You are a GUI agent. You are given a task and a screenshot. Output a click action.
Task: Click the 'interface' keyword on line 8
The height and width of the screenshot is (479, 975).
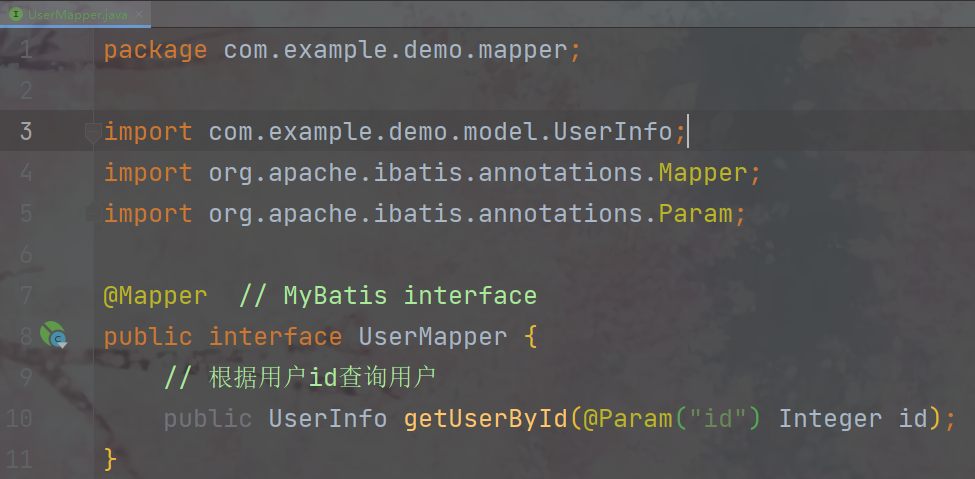click(x=275, y=337)
